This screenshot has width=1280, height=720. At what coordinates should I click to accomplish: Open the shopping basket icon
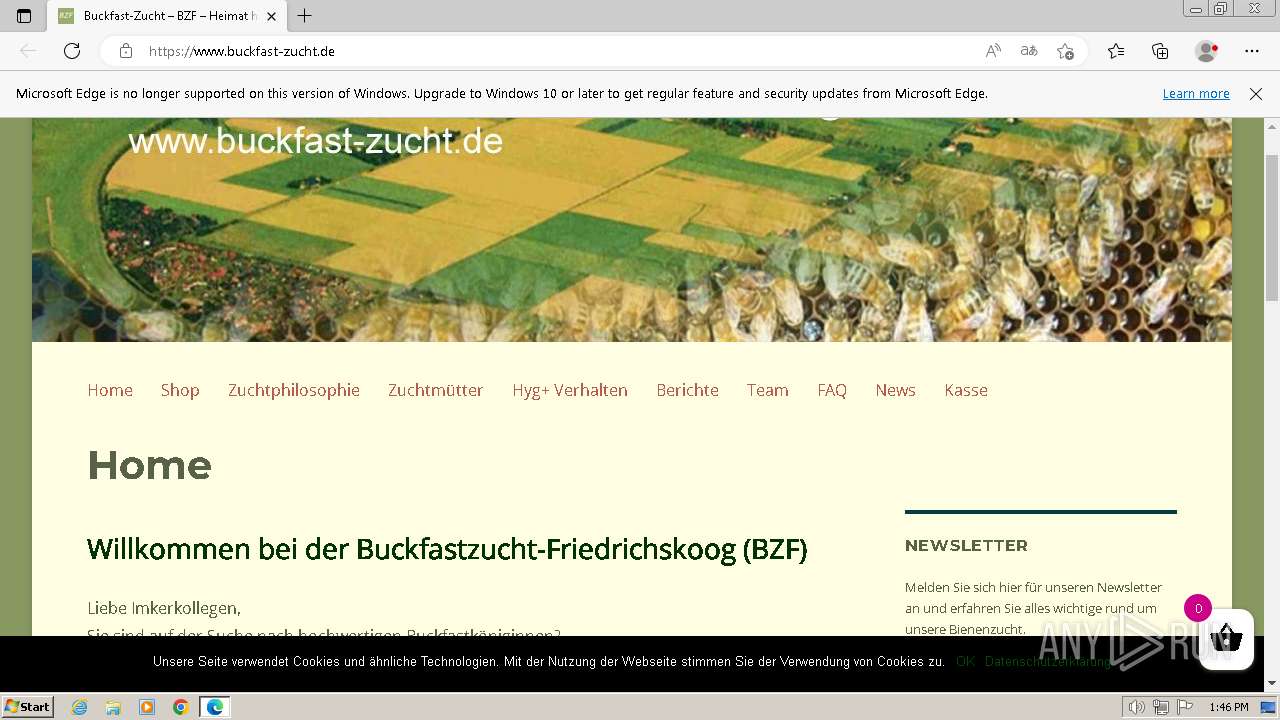pyautogui.click(x=1226, y=638)
